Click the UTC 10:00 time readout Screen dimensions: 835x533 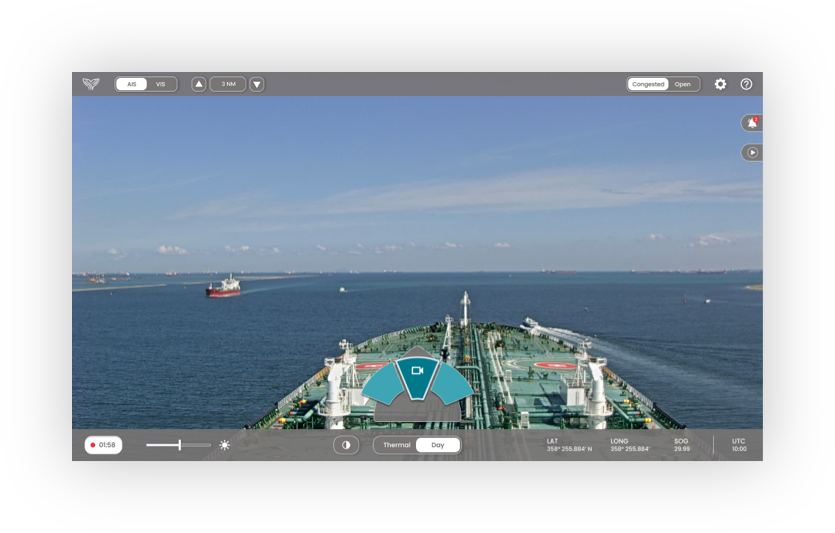(x=739, y=445)
